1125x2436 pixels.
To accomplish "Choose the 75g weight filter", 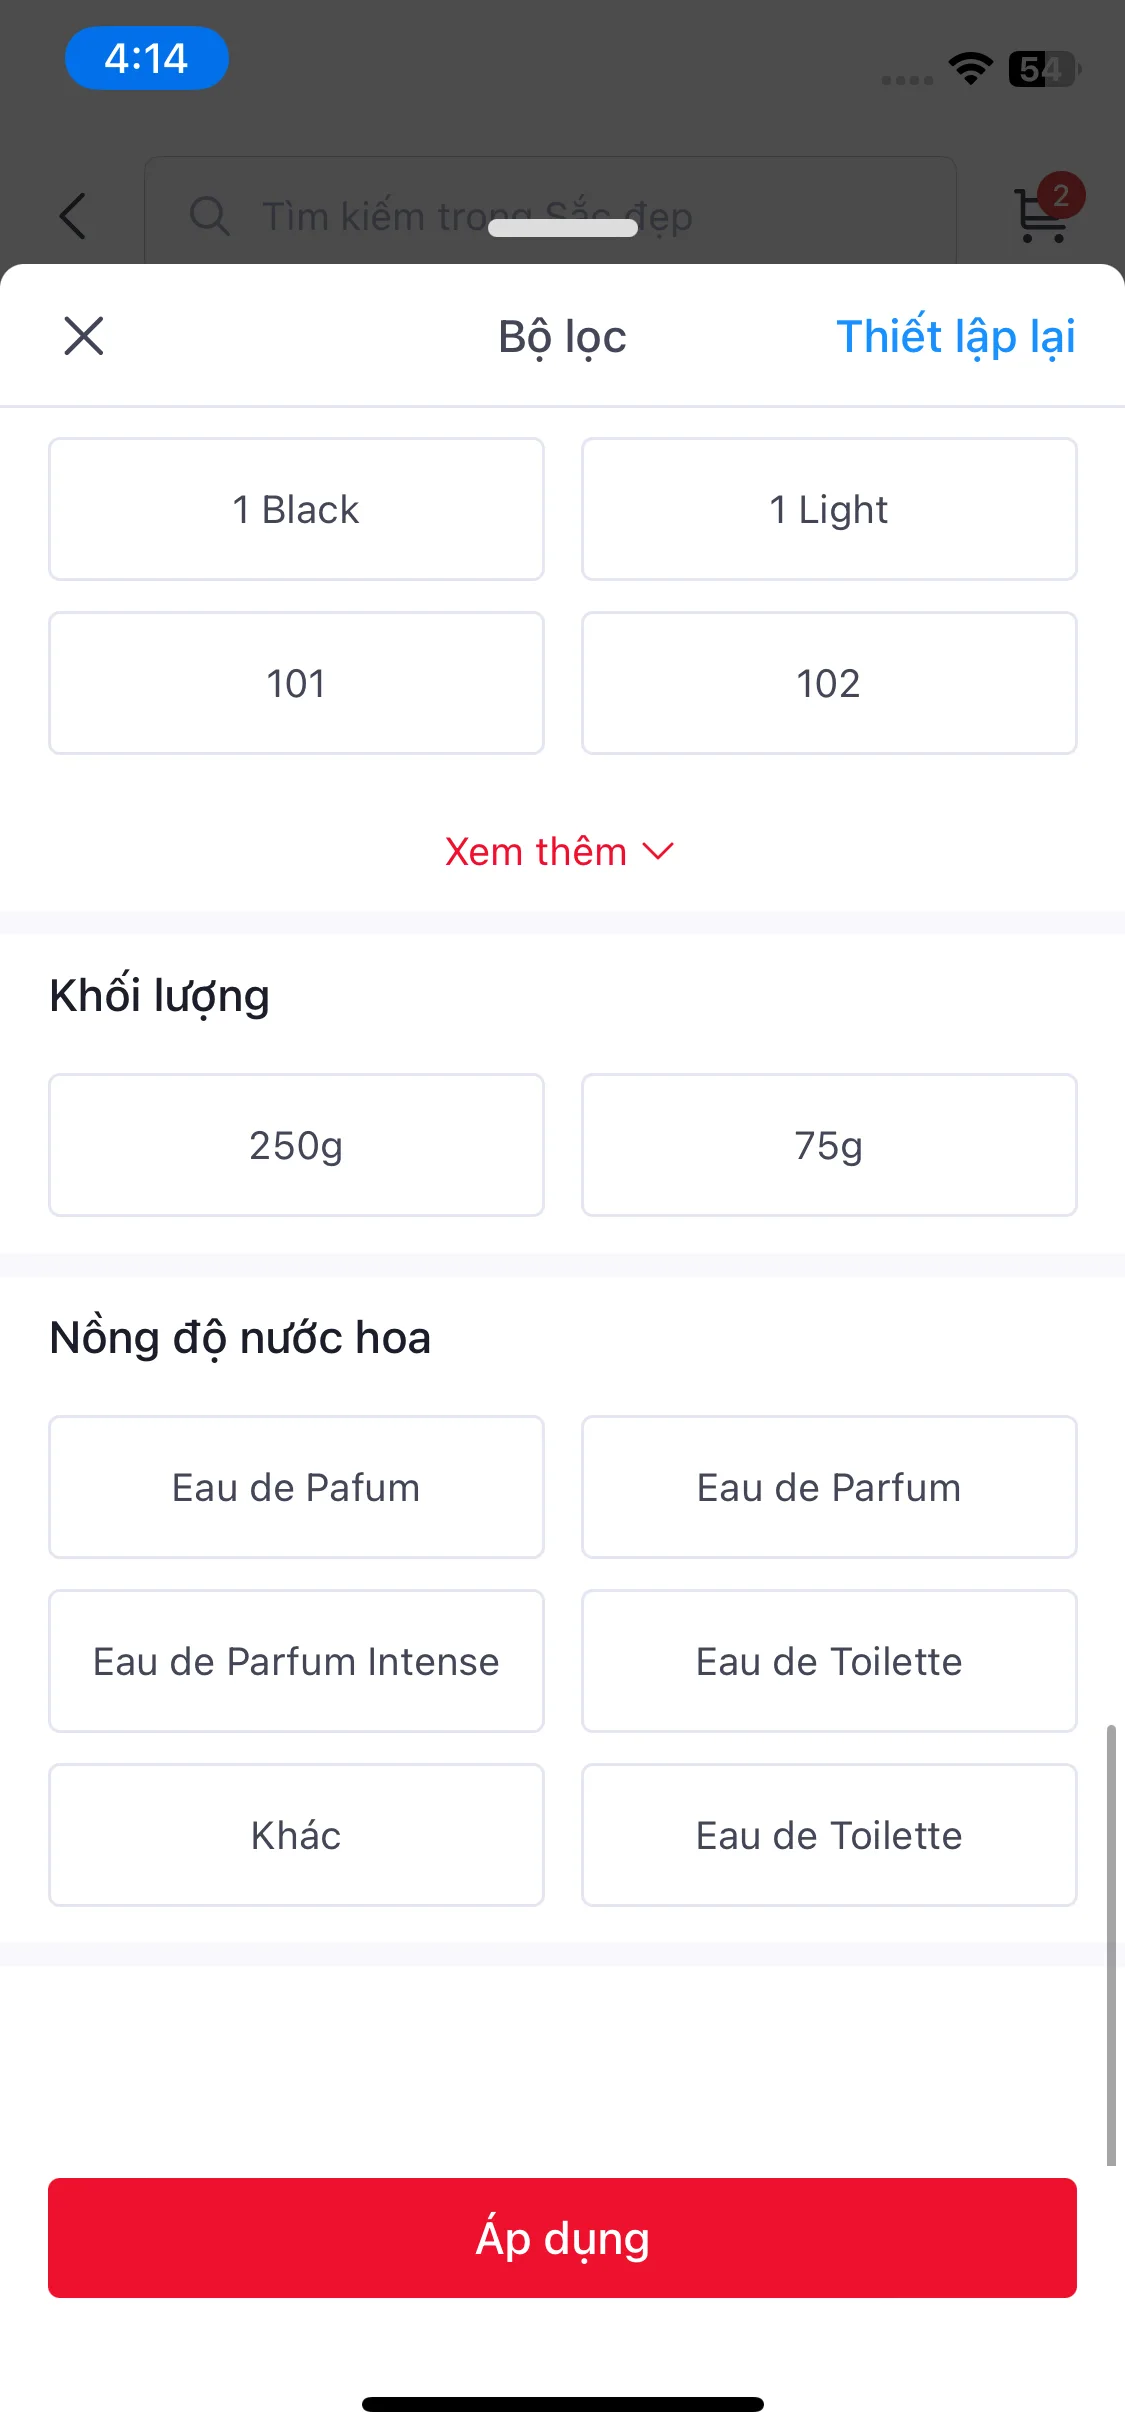I will [x=829, y=1145].
